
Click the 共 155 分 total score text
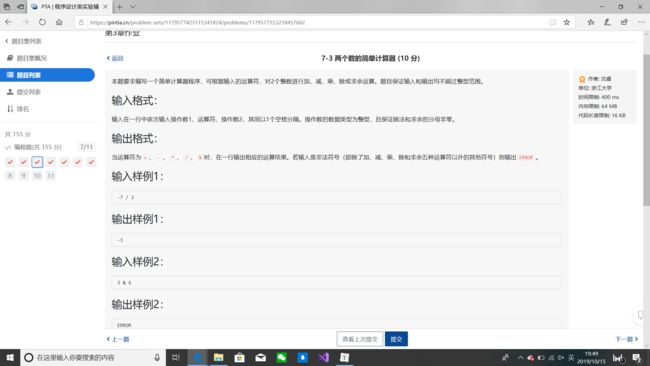coord(17,134)
